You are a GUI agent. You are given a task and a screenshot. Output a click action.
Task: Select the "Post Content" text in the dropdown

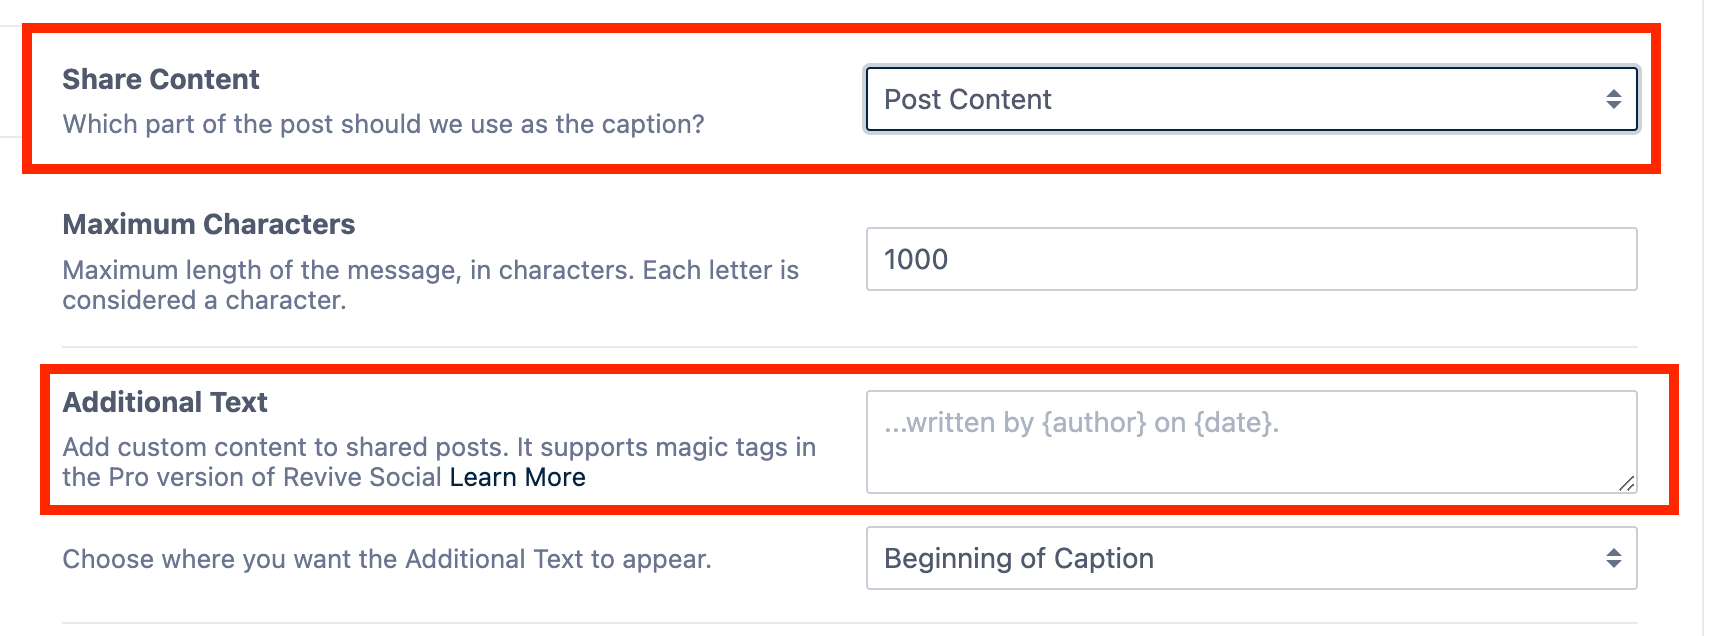coord(967,99)
